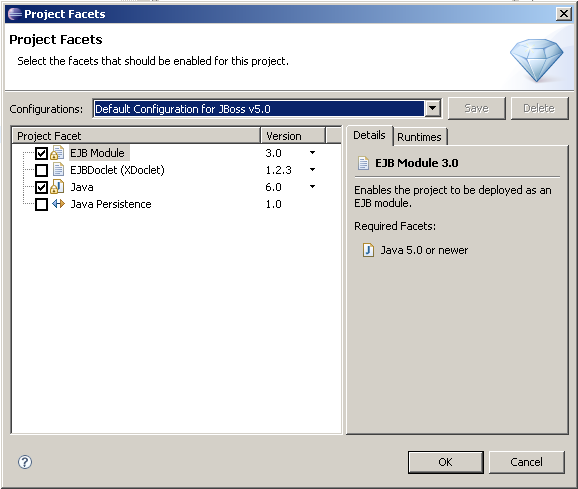Viewport: 578px width, 489px height.
Task: Click the OK button
Action: (445, 462)
